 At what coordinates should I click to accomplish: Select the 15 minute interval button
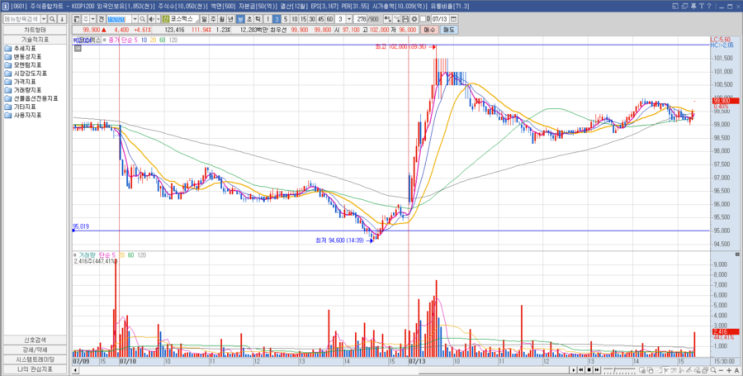[303, 19]
